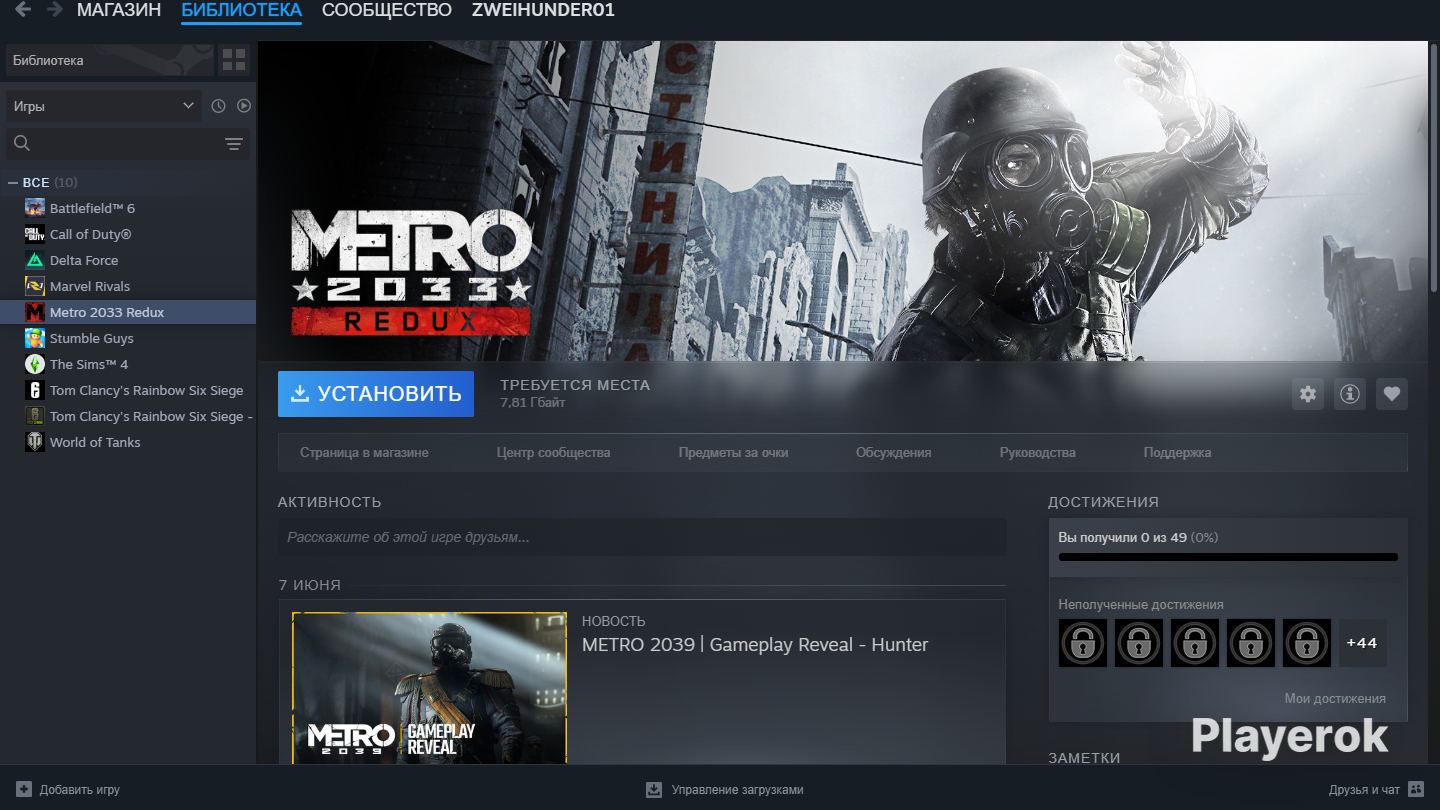1440x810 pixels.
Task: Open the METRO 2039 Gameplay Reveal news thumbnail
Action: (x=429, y=688)
